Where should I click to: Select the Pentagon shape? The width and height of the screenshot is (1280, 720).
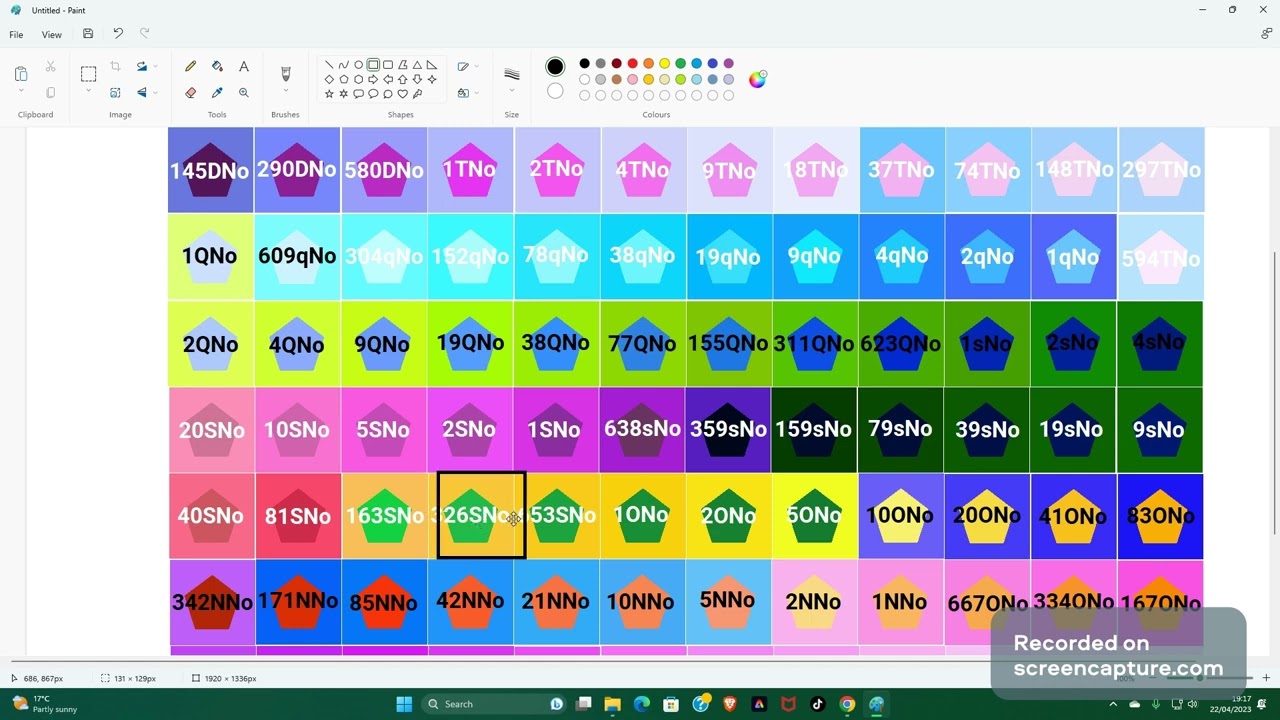click(343, 79)
